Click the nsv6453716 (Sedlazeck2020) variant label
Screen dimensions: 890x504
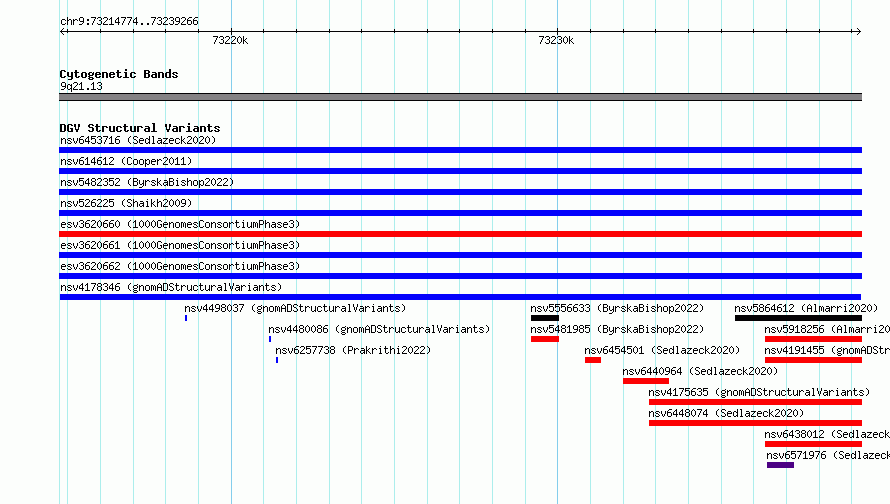point(138,140)
